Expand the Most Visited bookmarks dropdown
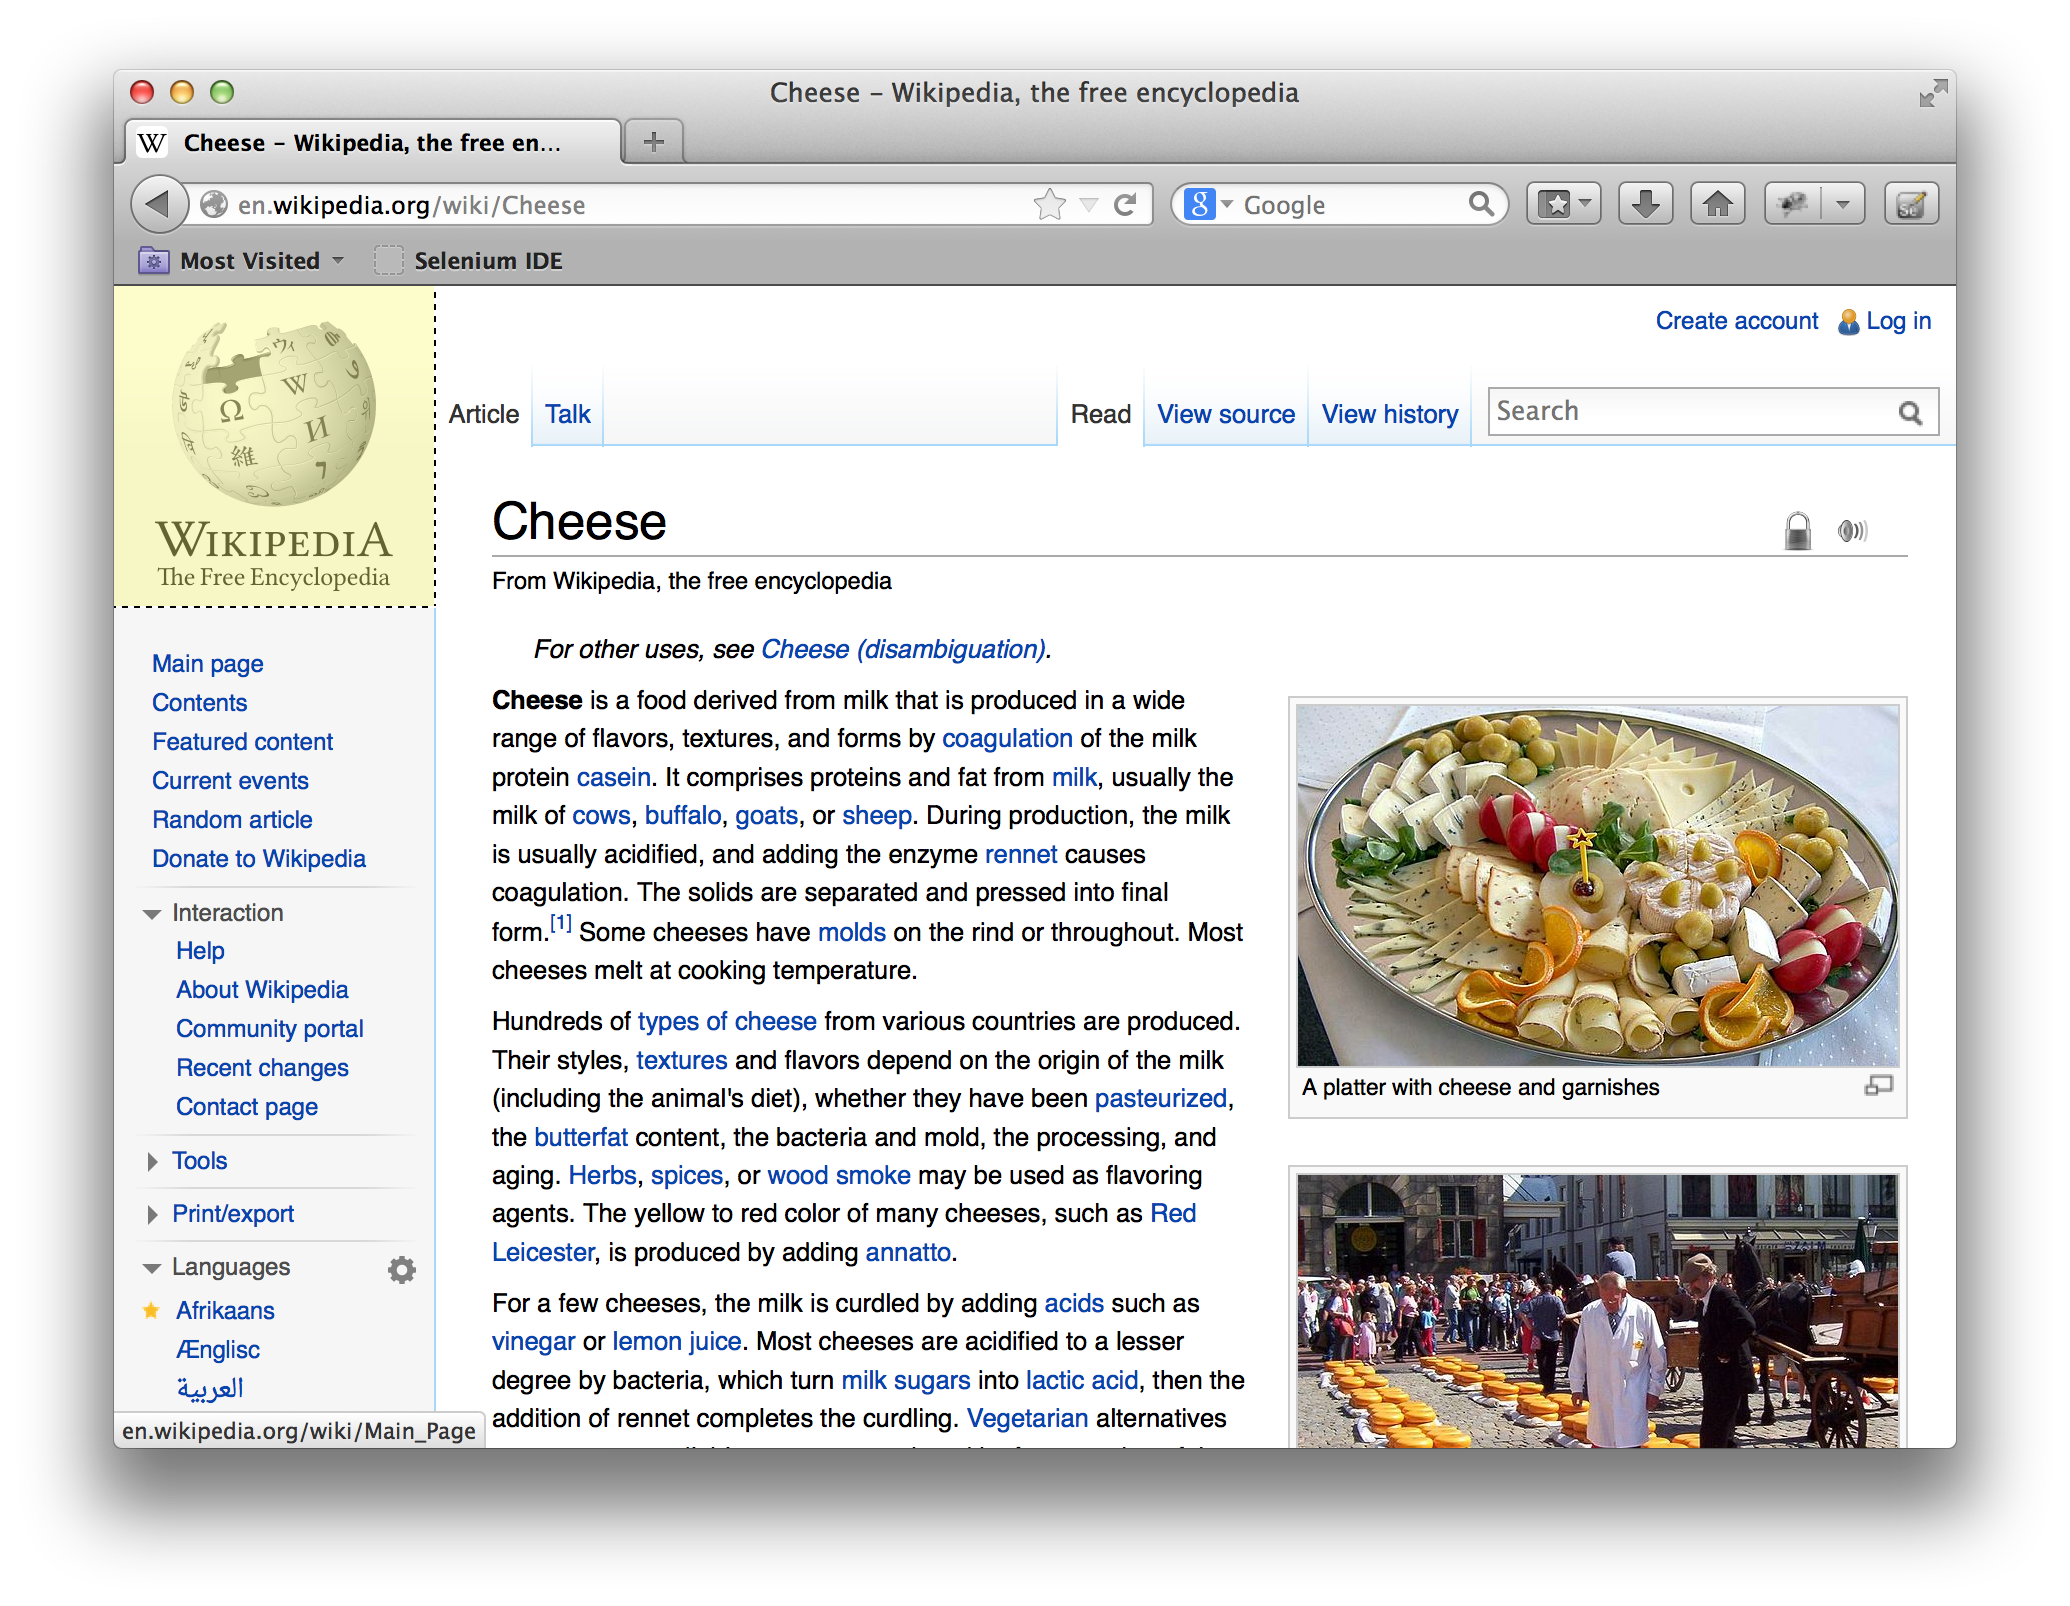 coord(338,261)
